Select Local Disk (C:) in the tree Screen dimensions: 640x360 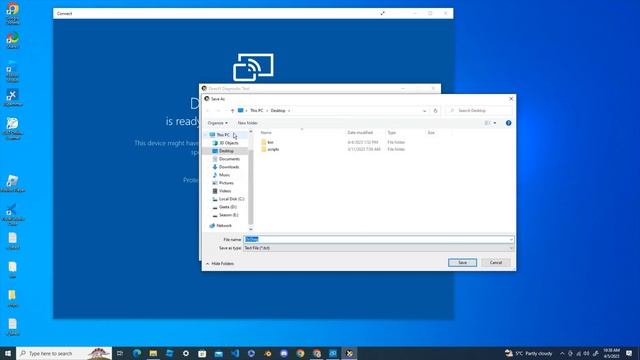[231, 199]
